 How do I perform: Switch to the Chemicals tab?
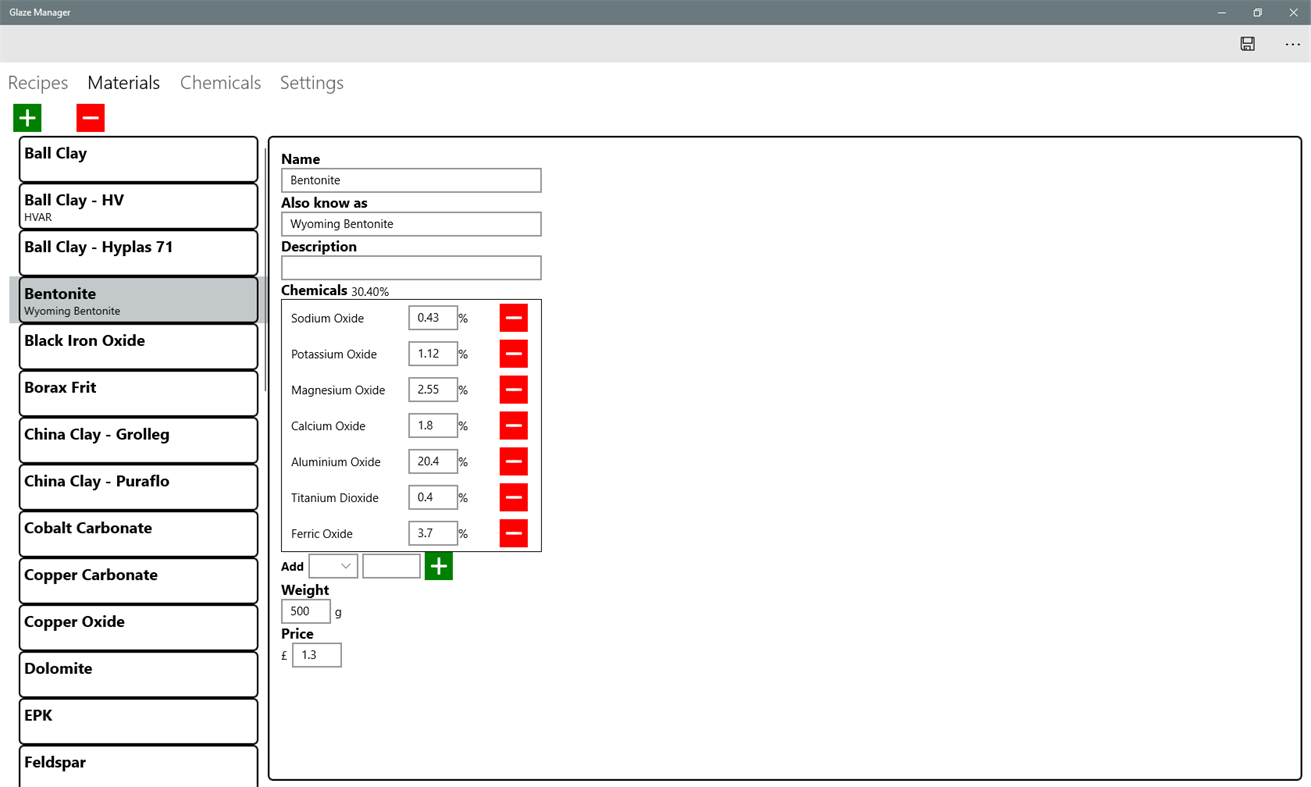pos(220,82)
